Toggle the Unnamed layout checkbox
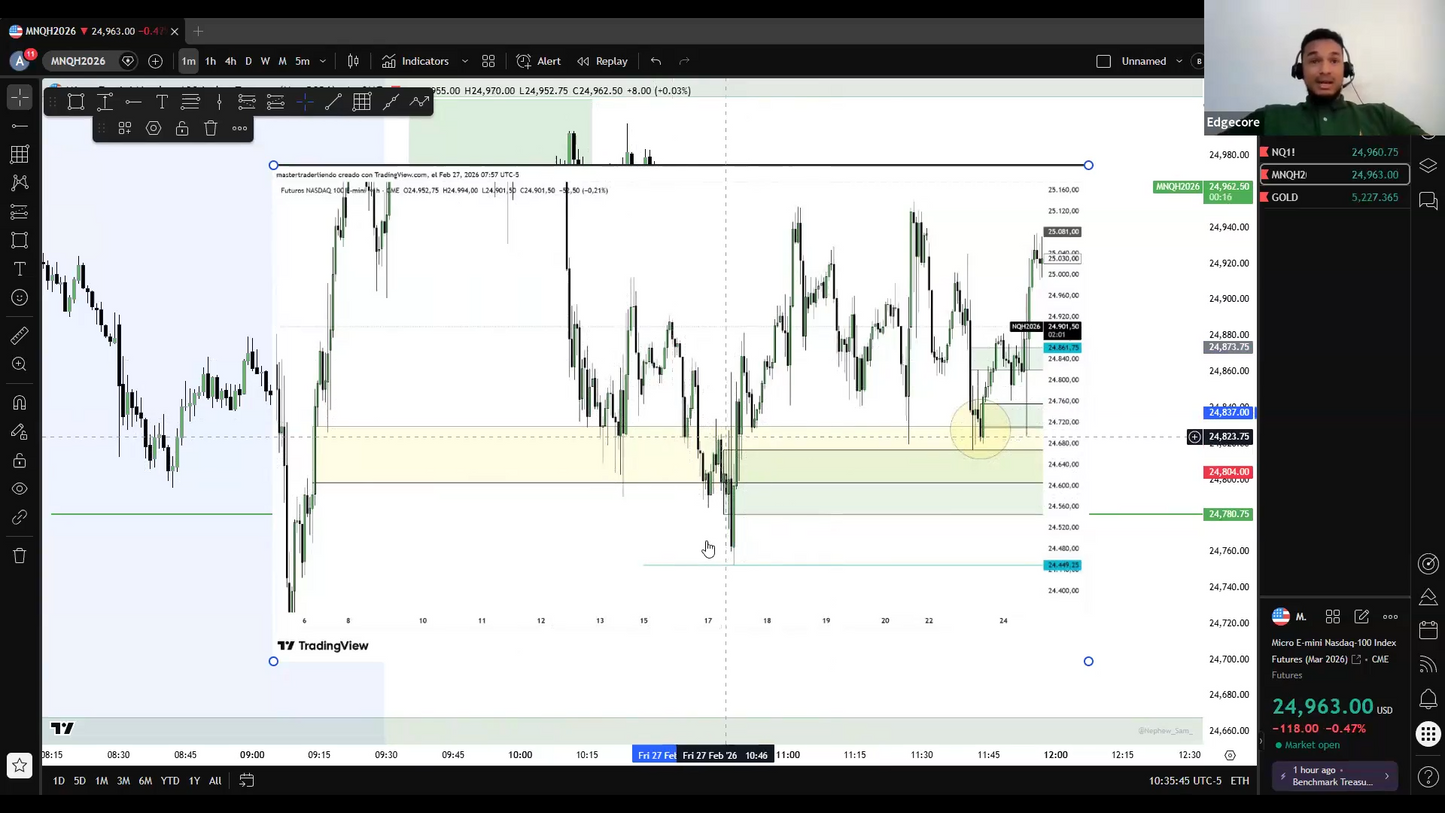This screenshot has width=1445, height=813. [x=1104, y=61]
